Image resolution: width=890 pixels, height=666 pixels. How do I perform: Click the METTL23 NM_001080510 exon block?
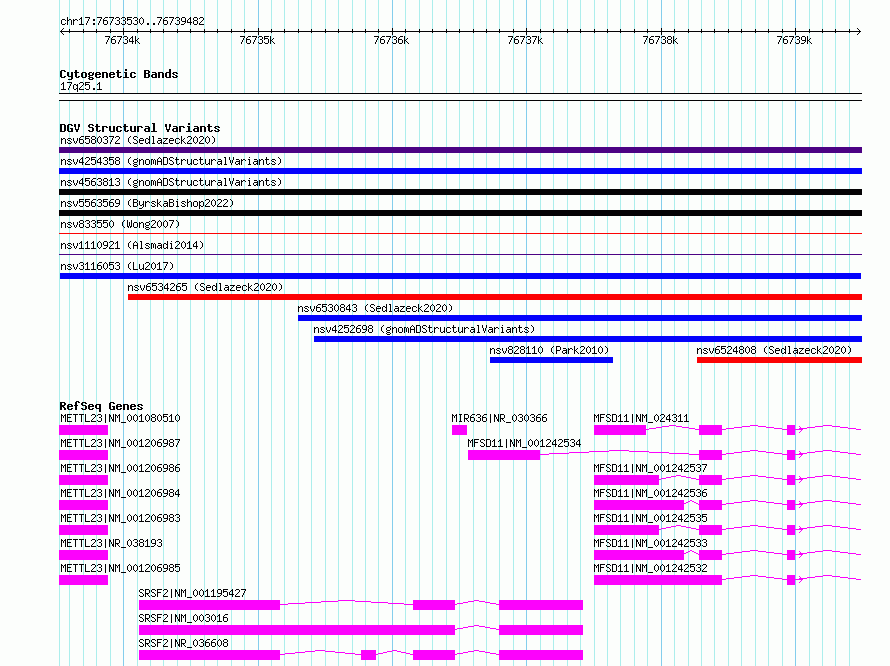pos(83,430)
